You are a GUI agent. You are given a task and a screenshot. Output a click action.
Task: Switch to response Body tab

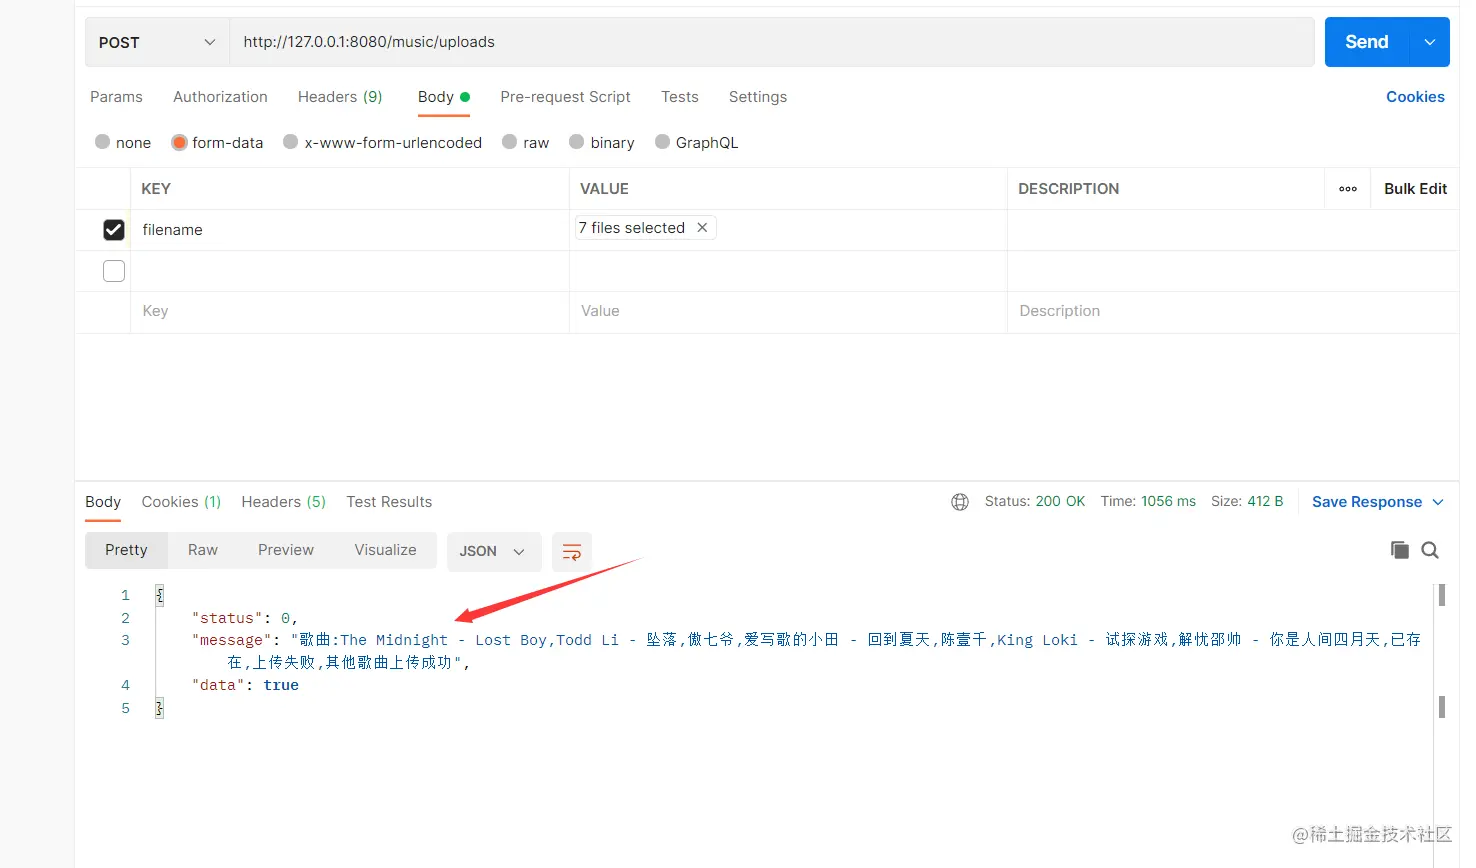[103, 502]
